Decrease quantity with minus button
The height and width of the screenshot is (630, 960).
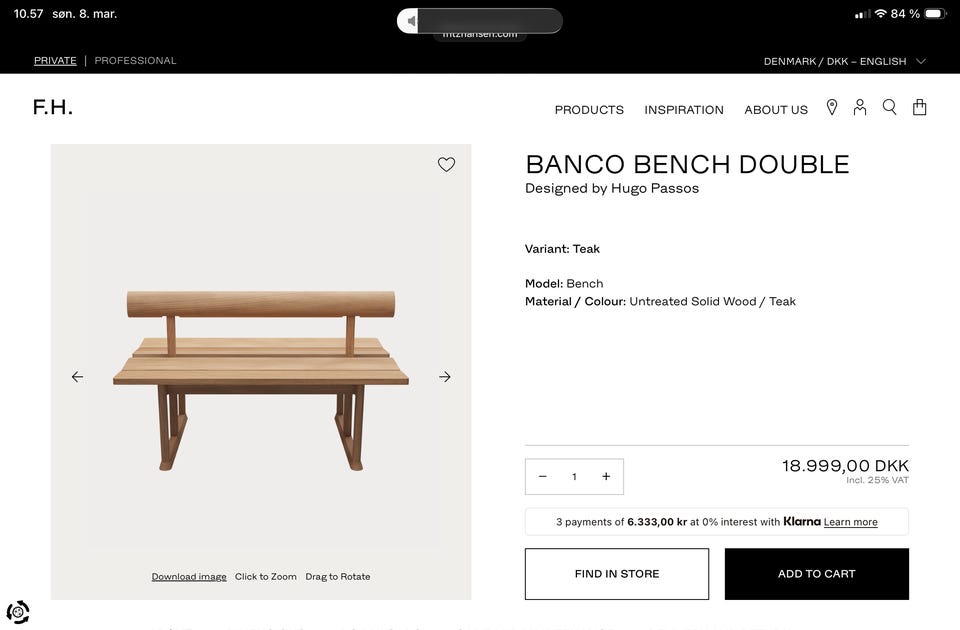tap(543, 477)
